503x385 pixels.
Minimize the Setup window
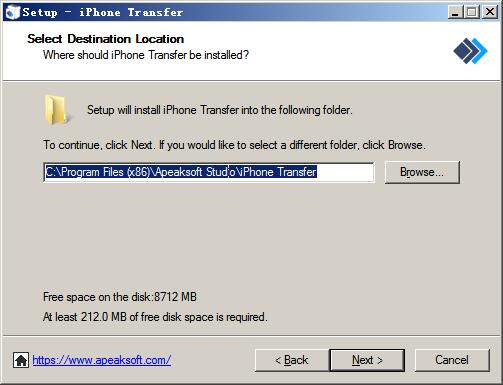tap(455, 12)
